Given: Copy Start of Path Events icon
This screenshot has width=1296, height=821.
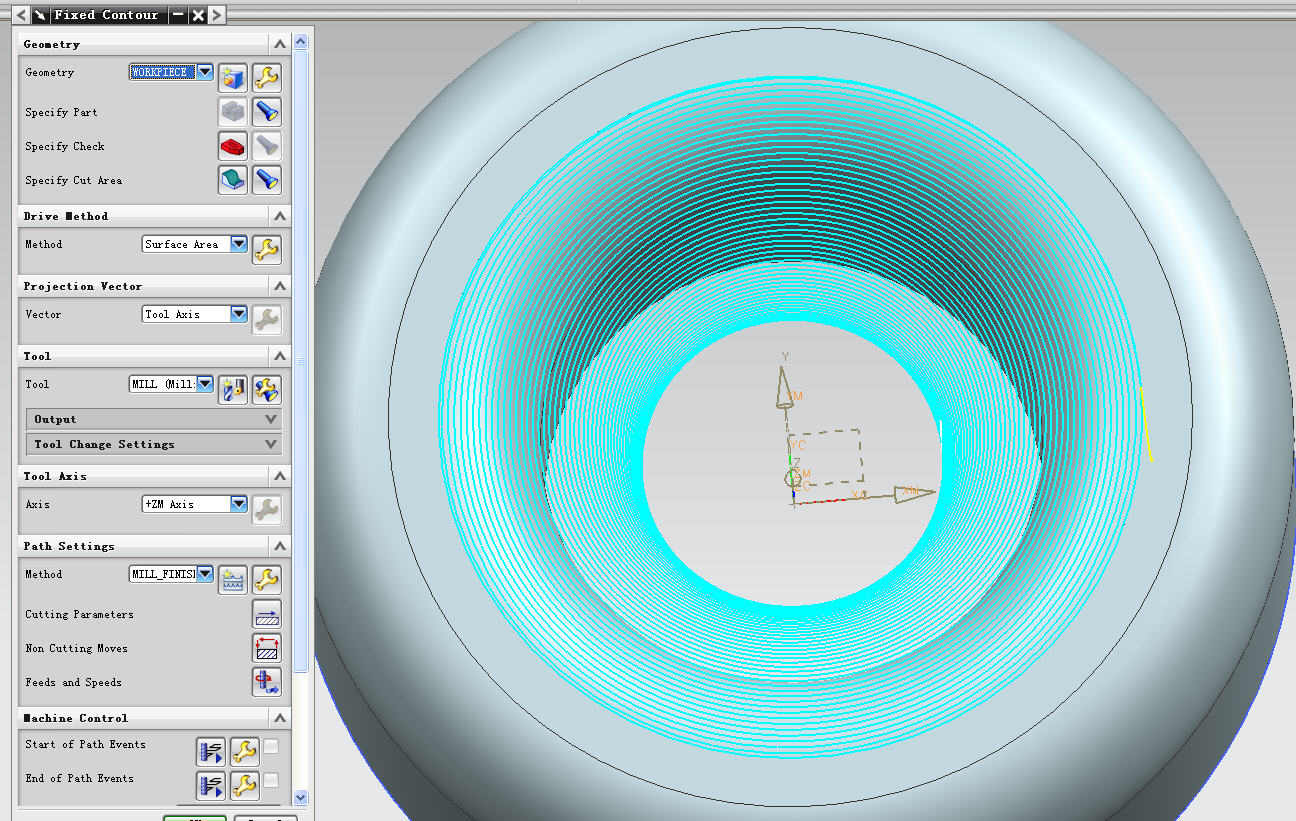Looking at the screenshot, I should point(211,751).
